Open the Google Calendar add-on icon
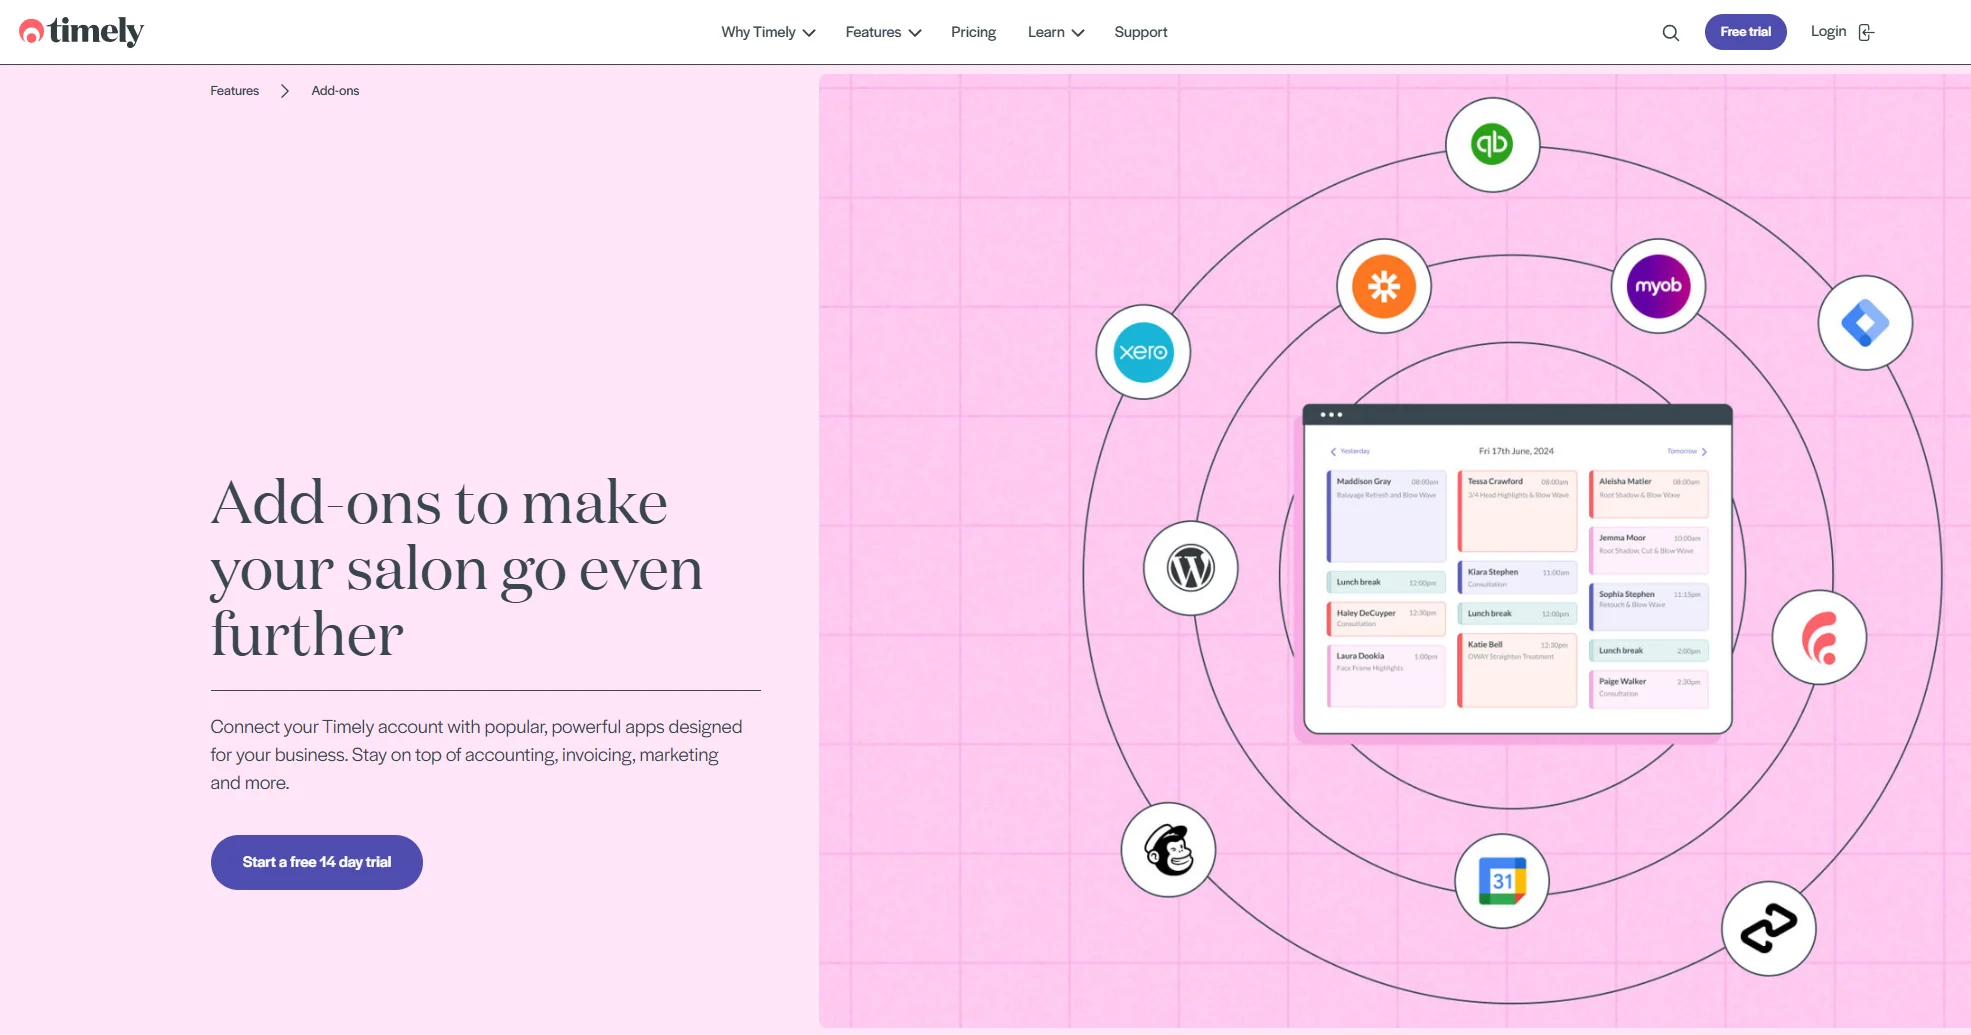This screenshot has height=1035, width=1971. tap(1501, 880)
